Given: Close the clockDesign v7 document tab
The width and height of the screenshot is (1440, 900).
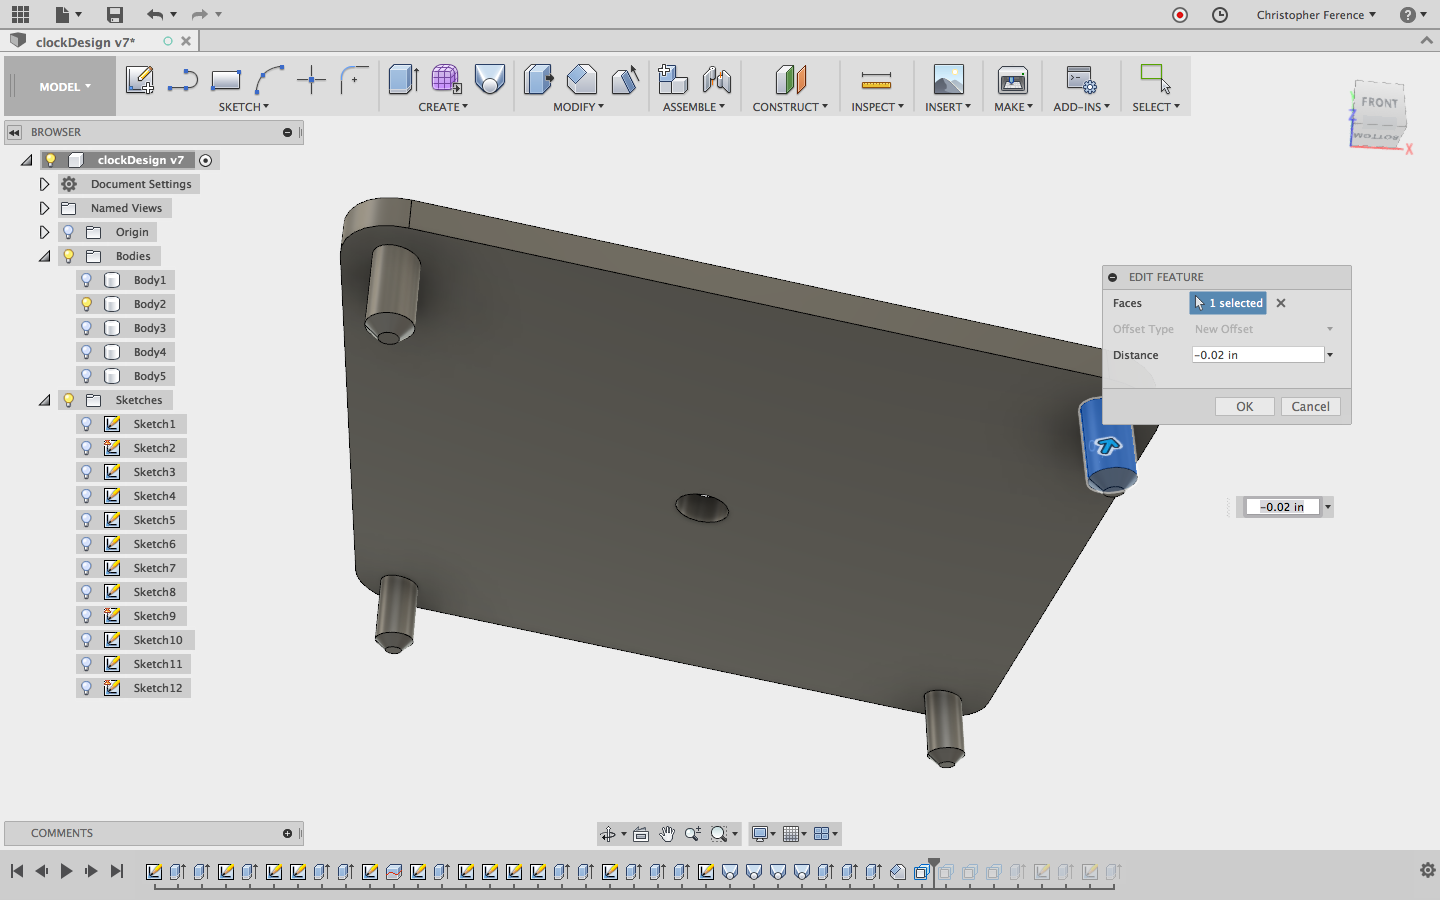Looking at the screenshot, I should pos(186,41).
